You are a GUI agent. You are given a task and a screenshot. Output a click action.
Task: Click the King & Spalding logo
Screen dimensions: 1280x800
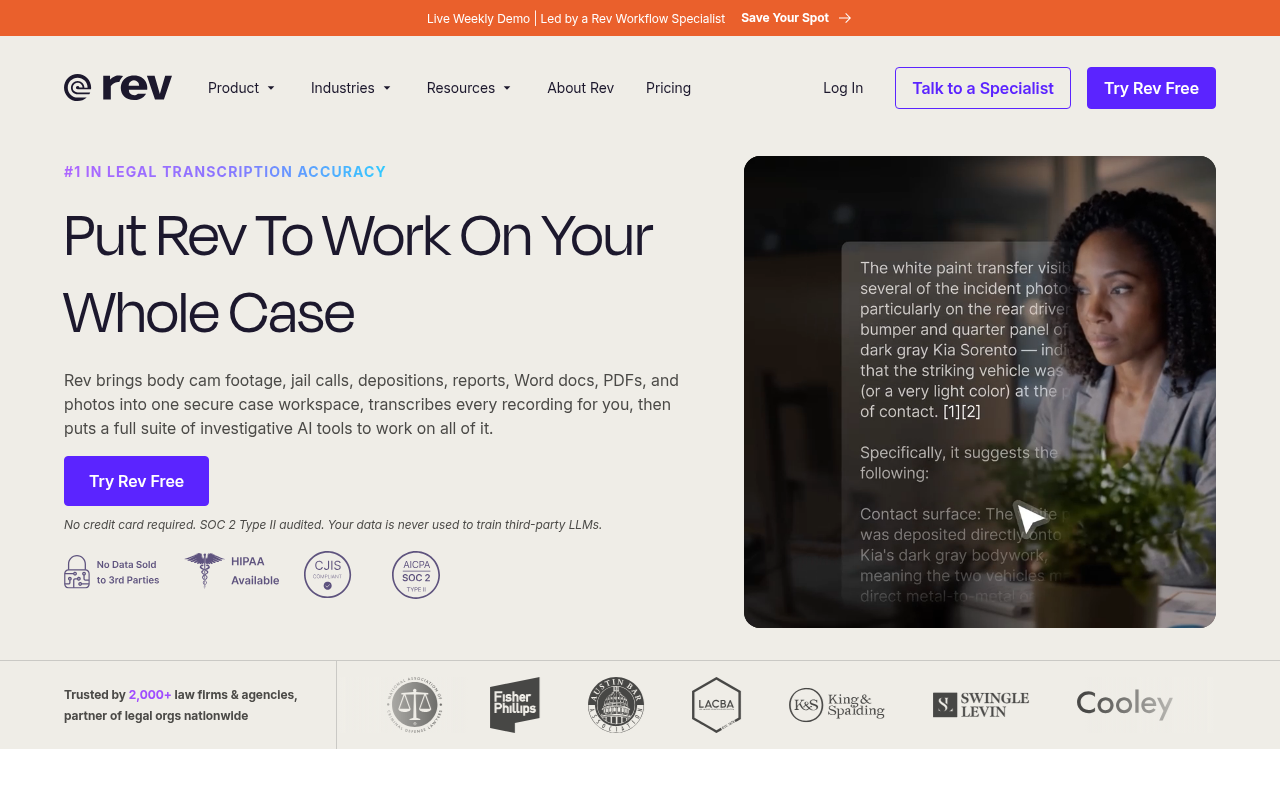(837, 705)
